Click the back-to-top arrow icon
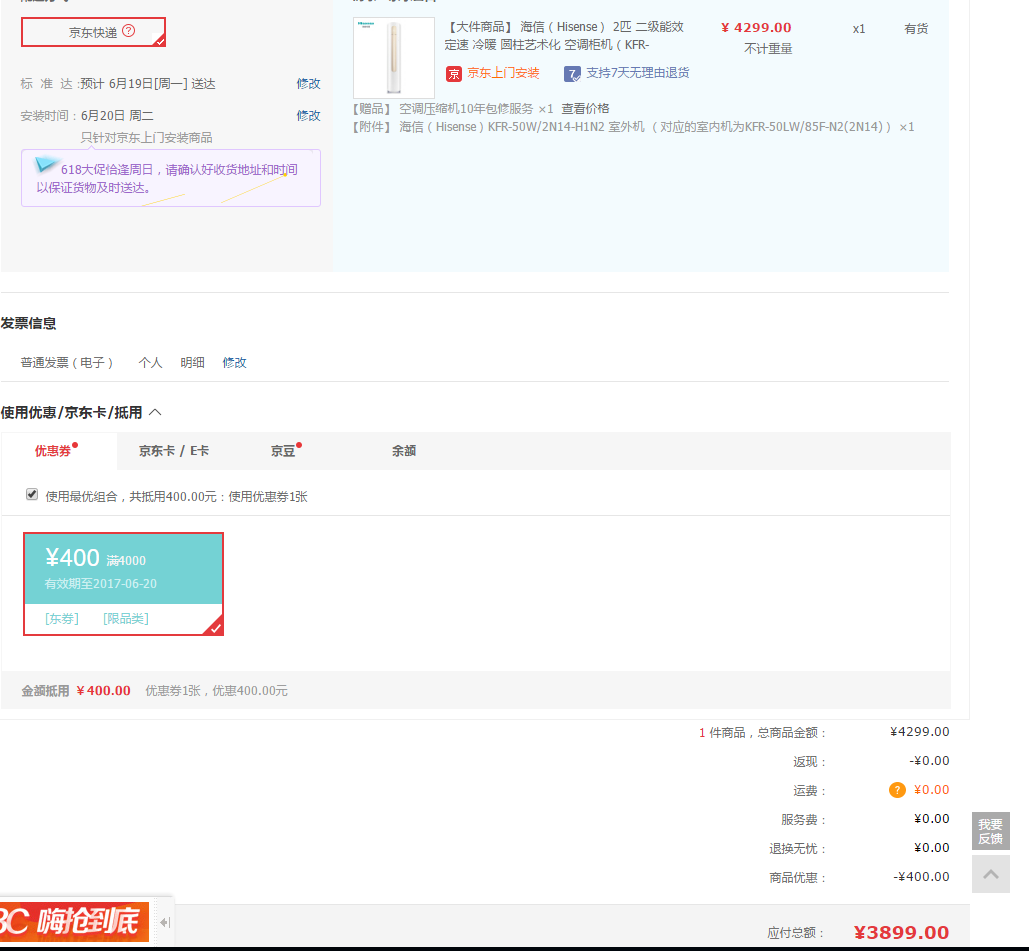 (x=991, y=874)
